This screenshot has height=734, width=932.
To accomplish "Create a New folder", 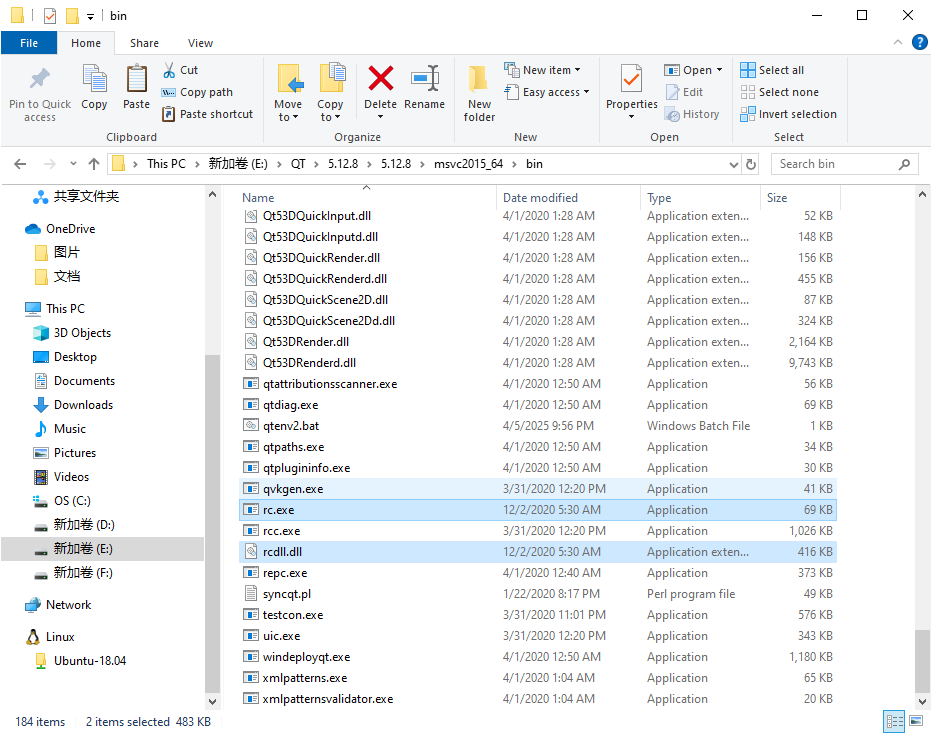I will (x=479, y=92).
